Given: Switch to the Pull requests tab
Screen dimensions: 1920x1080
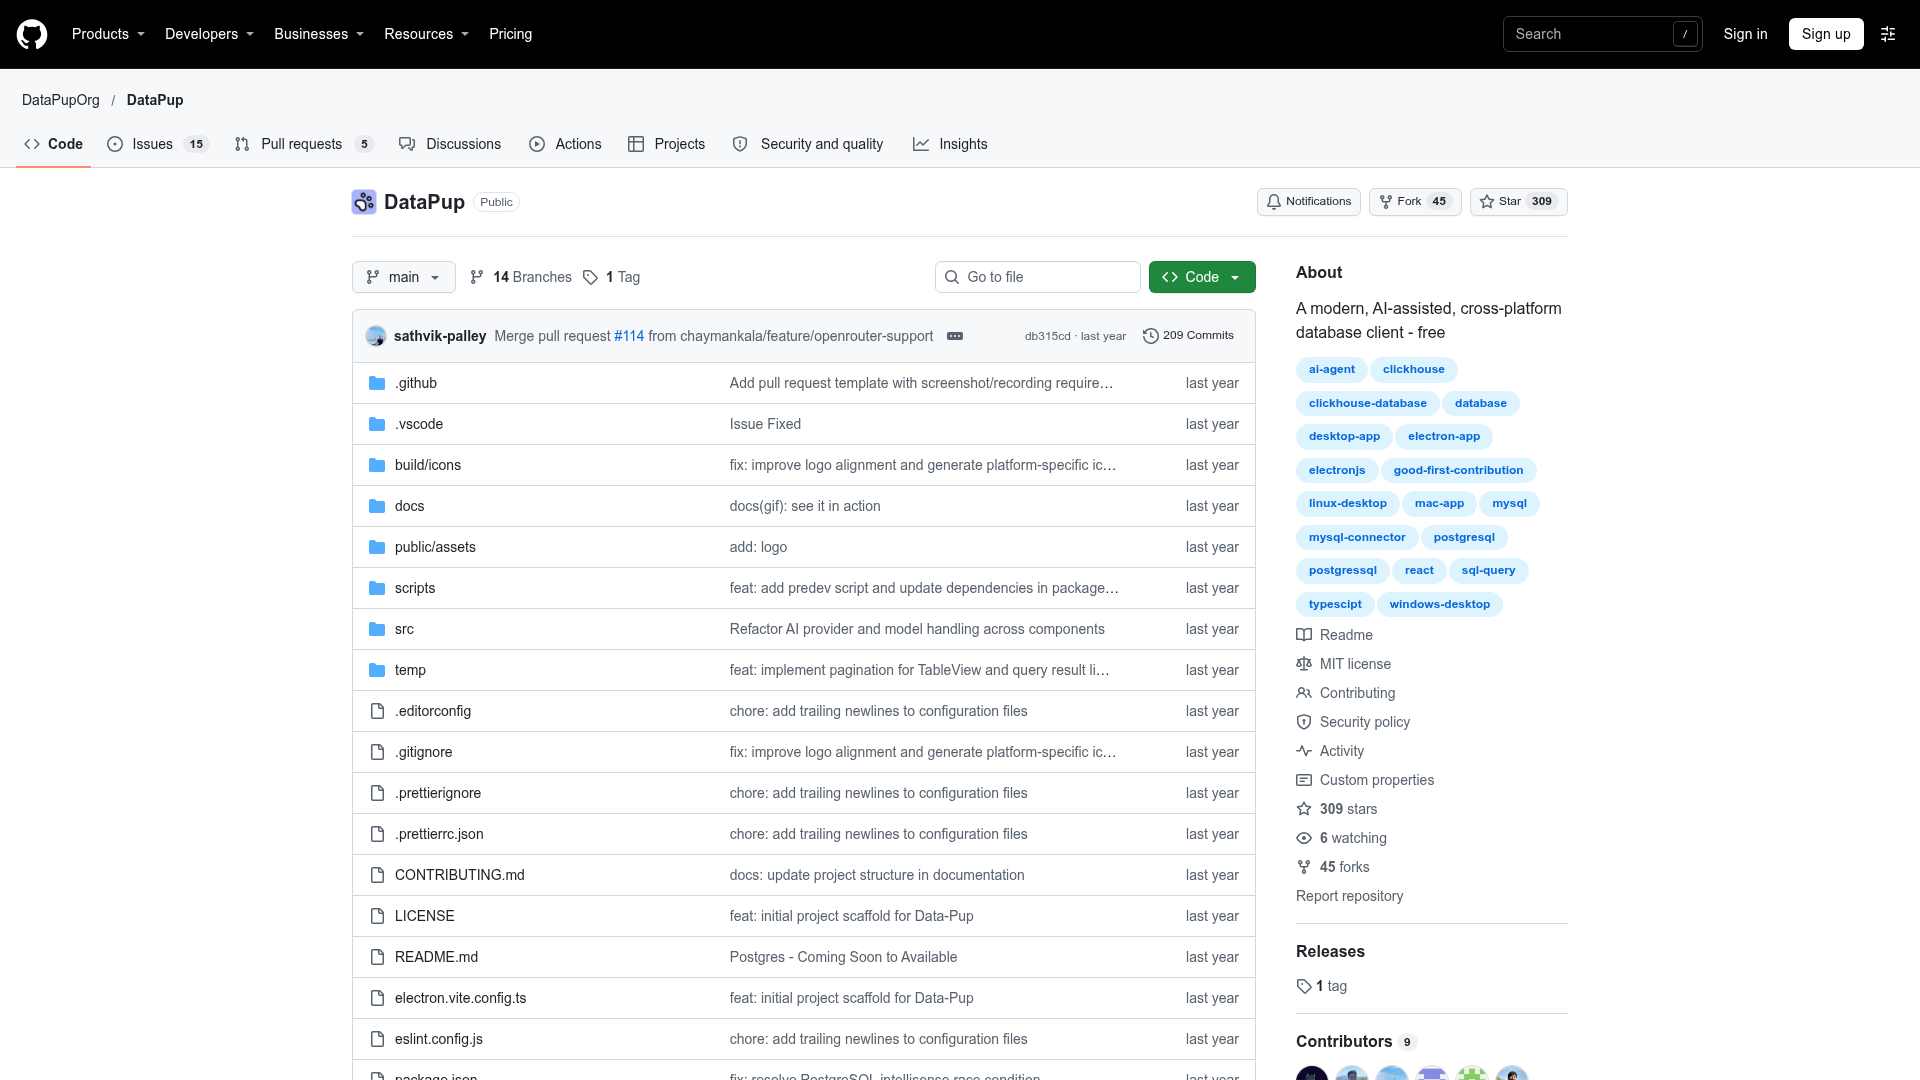Looking at the screenshot, I should coord(304,144).
